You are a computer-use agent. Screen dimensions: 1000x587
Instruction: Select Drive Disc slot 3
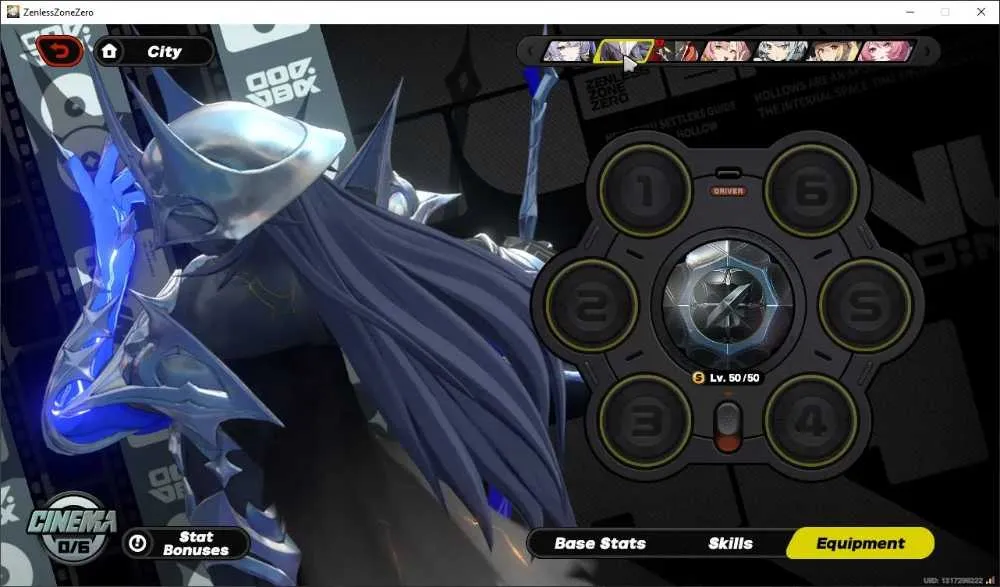[645, 420]
